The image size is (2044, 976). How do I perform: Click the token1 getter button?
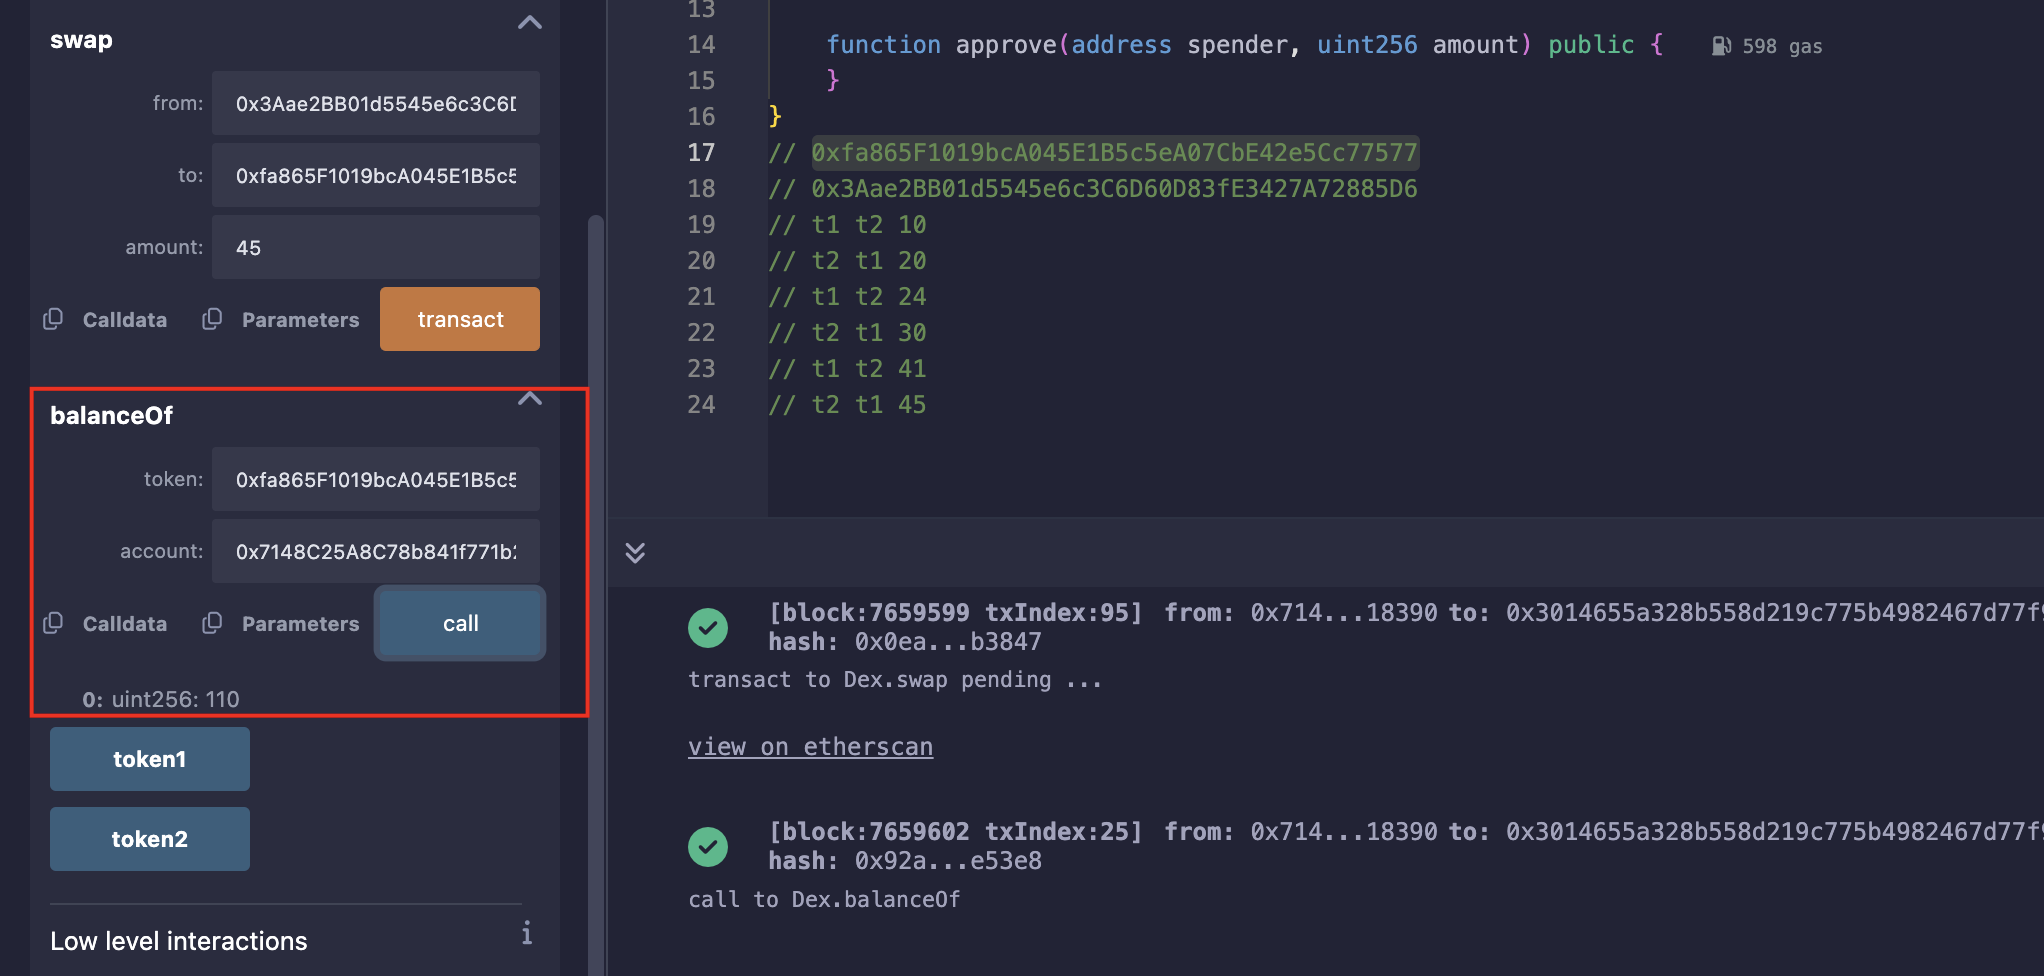[150, 759]
